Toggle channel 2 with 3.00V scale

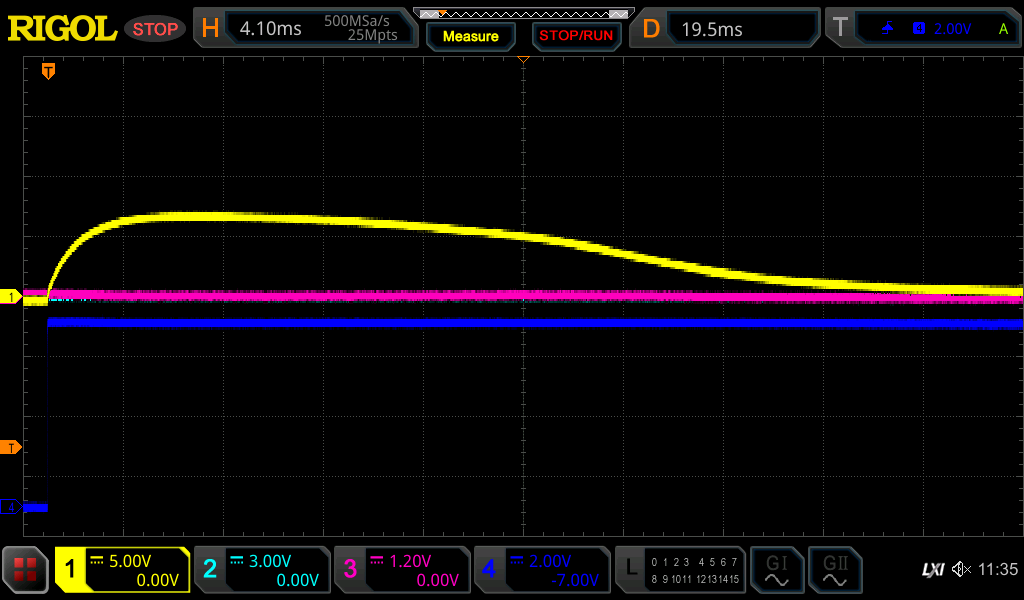point(261,570)
